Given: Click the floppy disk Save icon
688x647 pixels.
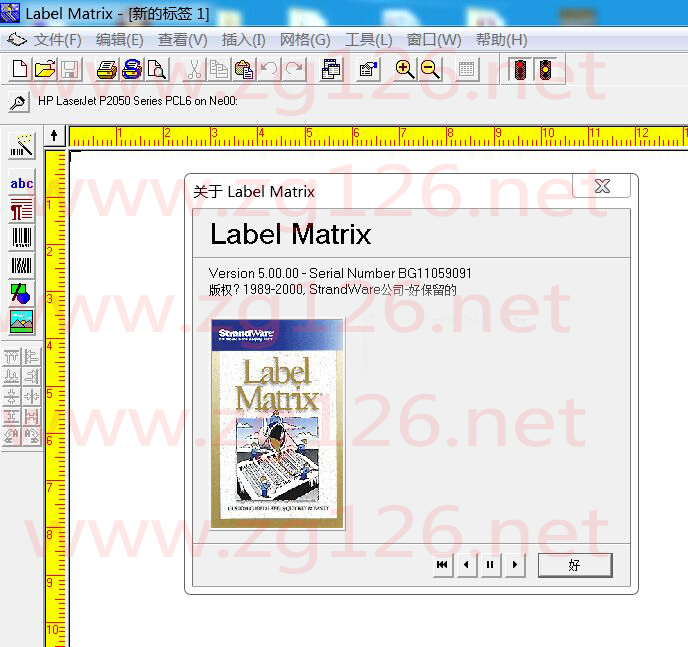Looking at the screenshot, I should click(70, 69).
